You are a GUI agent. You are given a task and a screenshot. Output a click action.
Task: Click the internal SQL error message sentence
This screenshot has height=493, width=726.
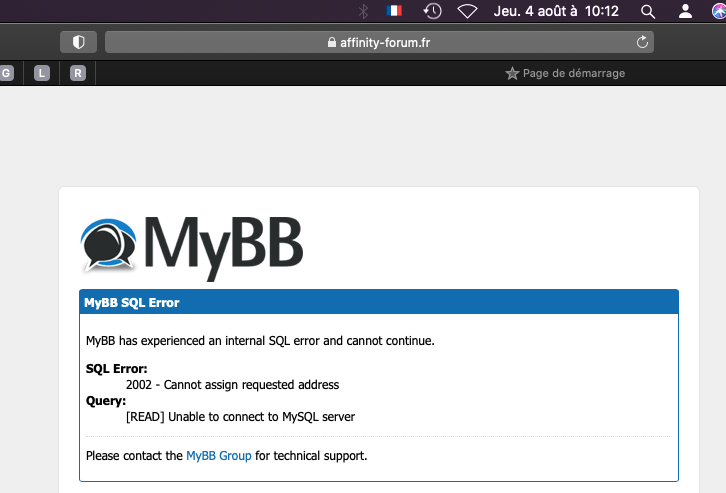[260, 341]
